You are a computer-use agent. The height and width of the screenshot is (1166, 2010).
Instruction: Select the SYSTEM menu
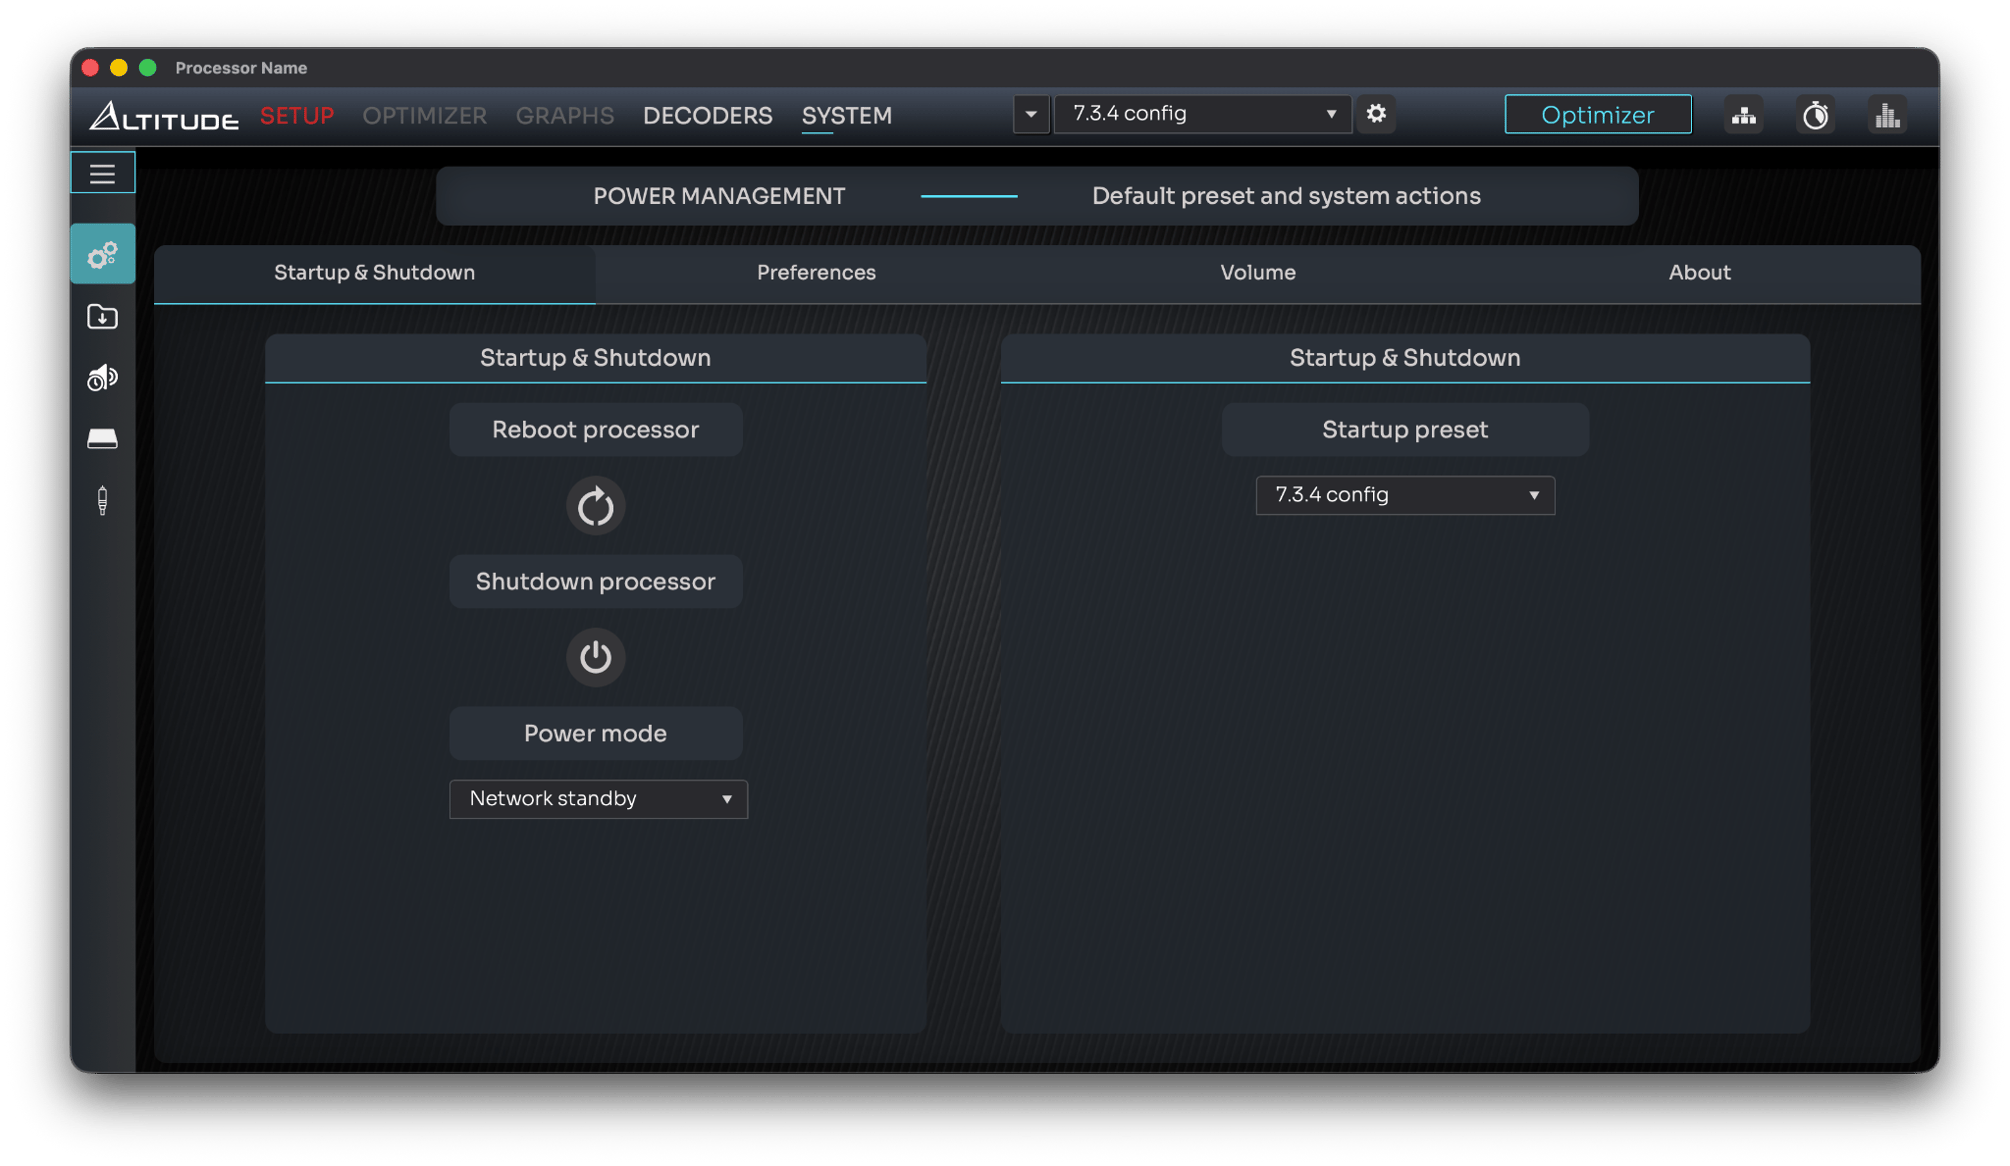pyautogui.click(x=846, y=116)
